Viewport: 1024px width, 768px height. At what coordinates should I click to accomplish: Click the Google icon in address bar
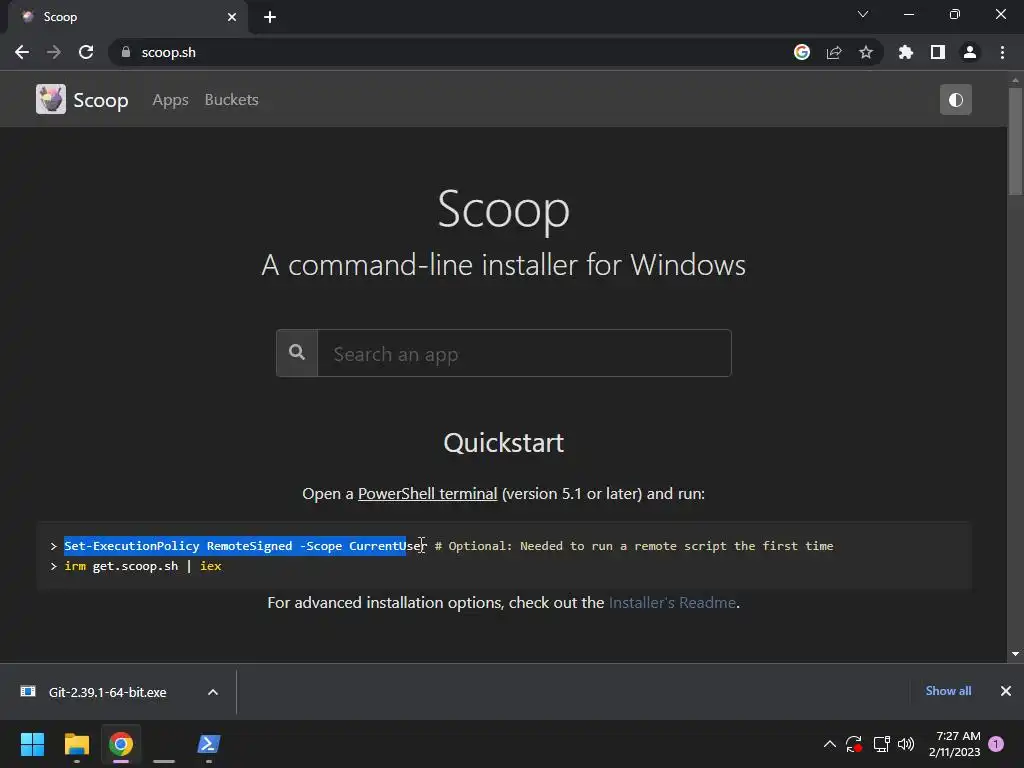[x=802, y=52]
